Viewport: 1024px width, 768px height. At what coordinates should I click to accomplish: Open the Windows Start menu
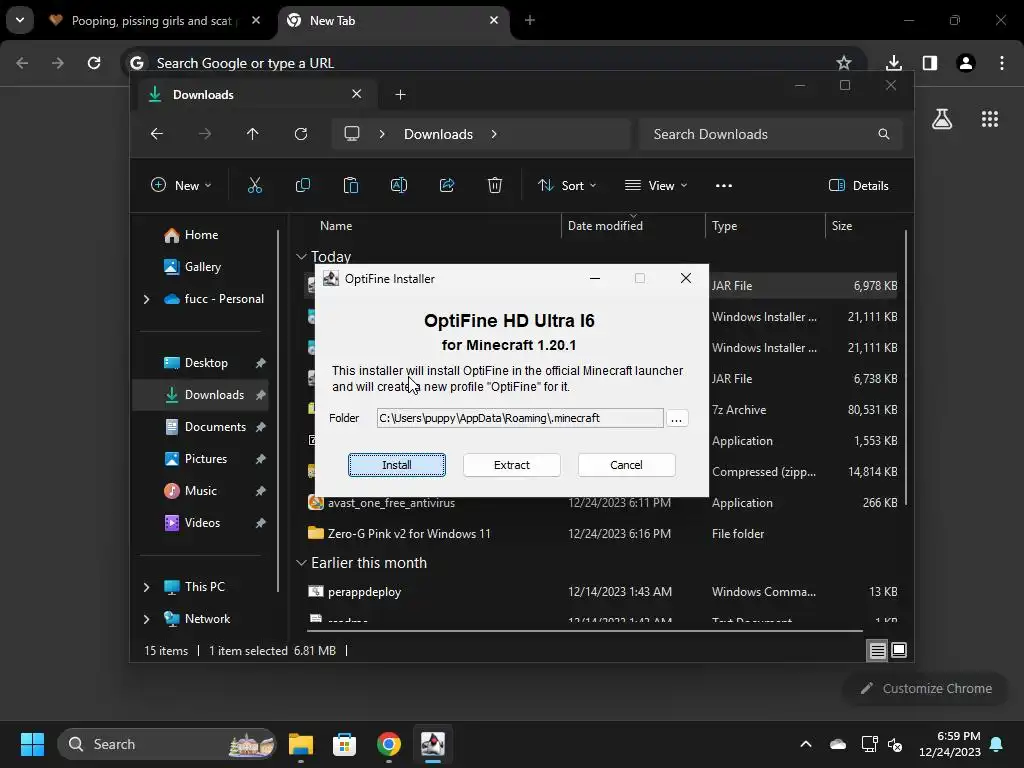32,744
